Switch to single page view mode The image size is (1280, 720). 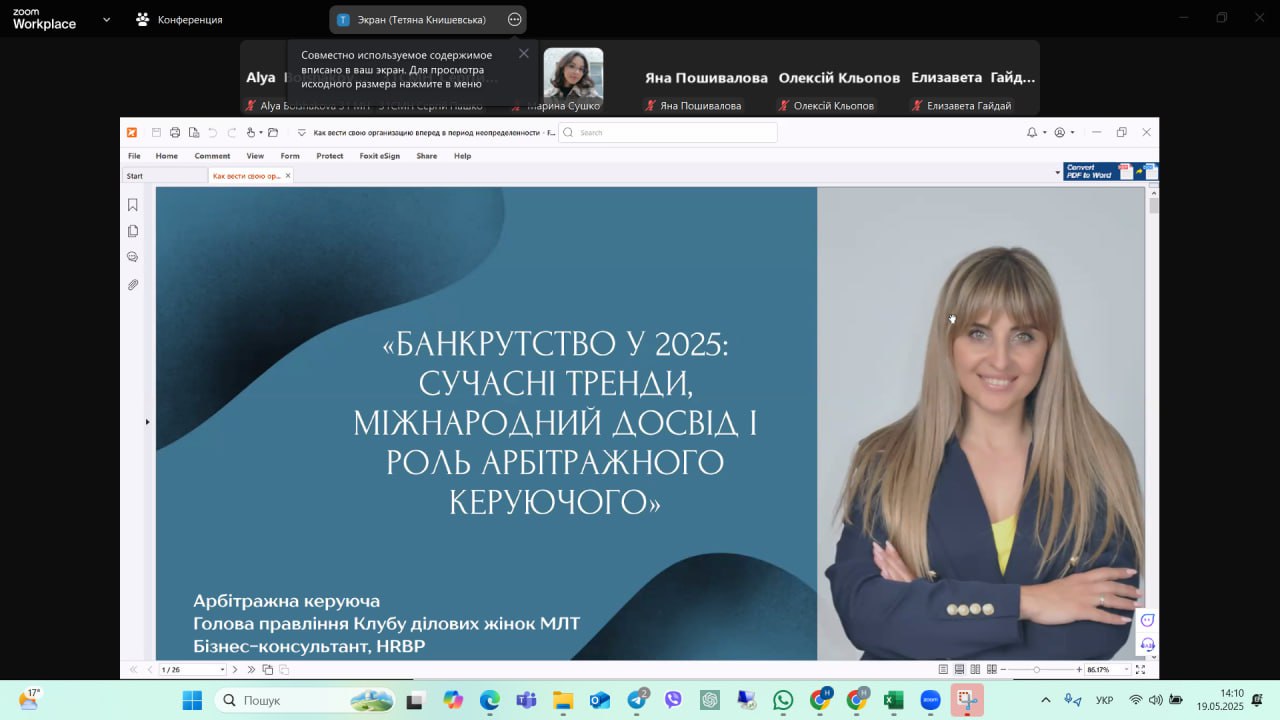(943, 669)
